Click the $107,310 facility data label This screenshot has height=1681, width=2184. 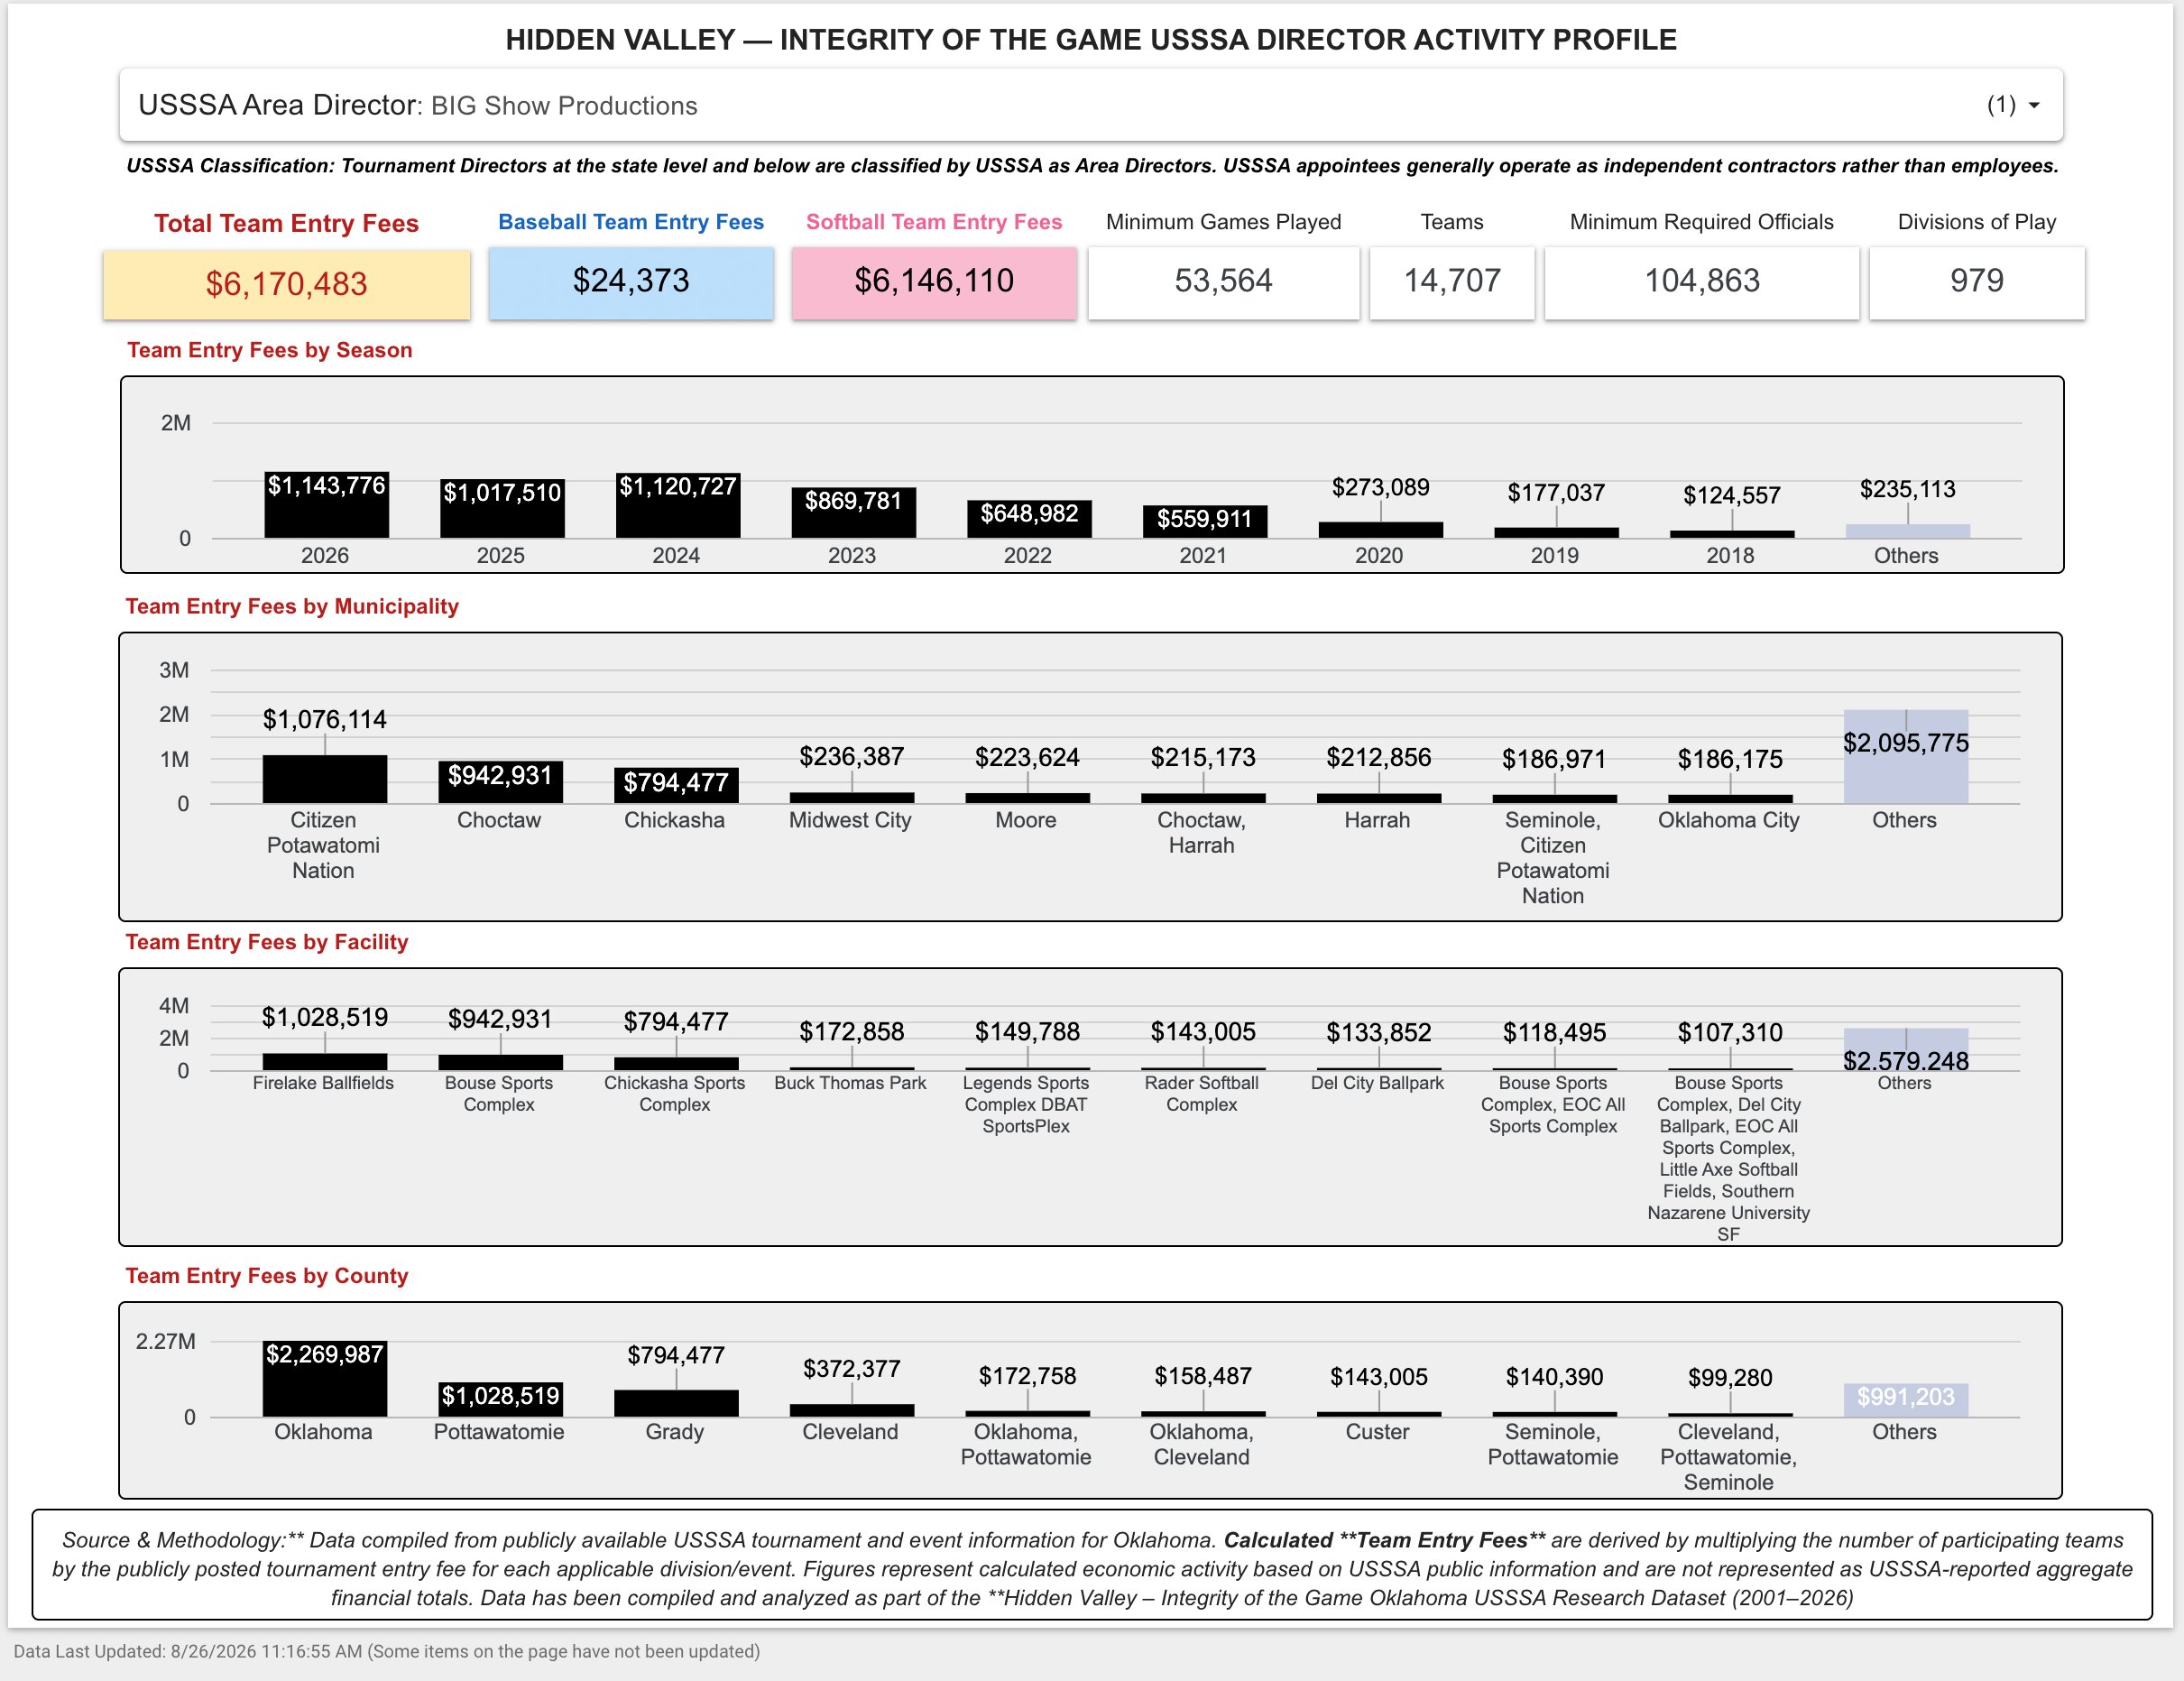1730,1032
